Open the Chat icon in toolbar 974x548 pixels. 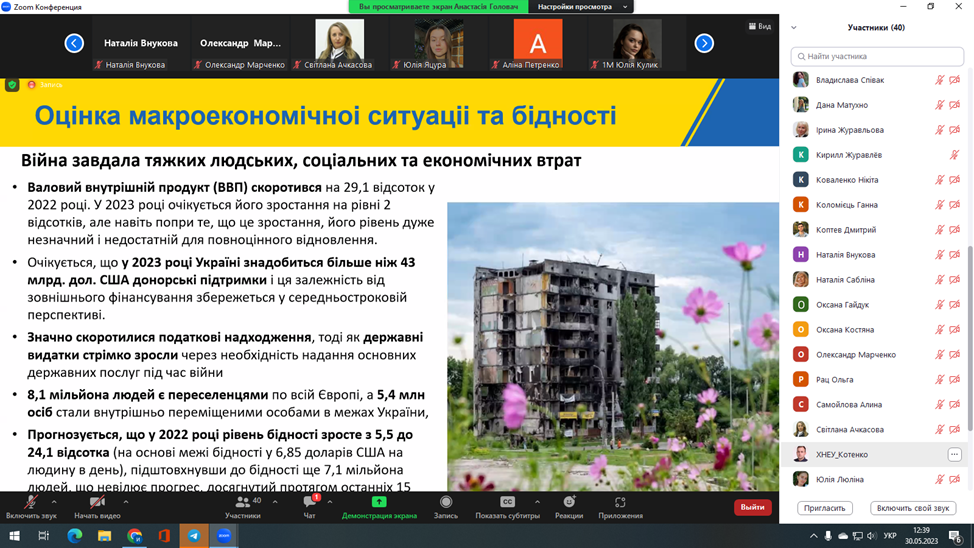click(x=309, y=502)
